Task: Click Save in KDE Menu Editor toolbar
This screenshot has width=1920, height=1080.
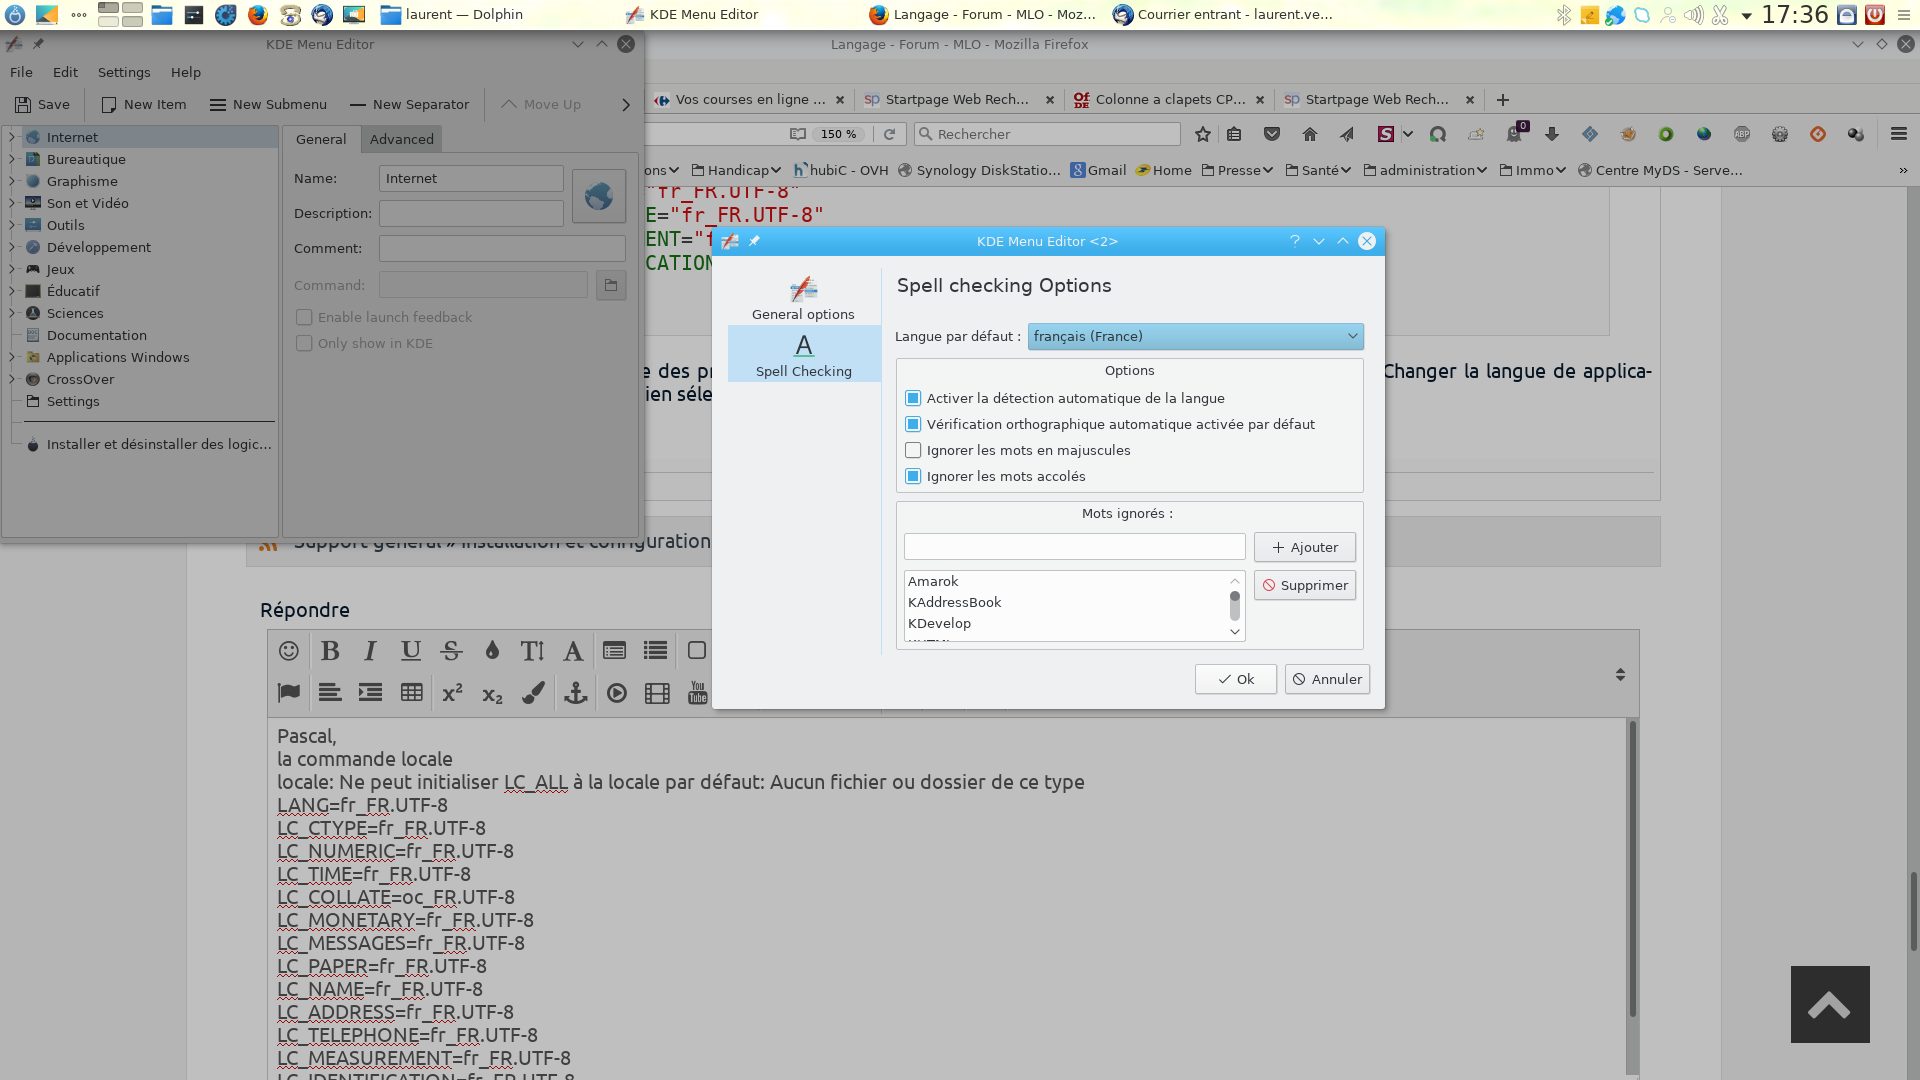Action: coord(42,104)
